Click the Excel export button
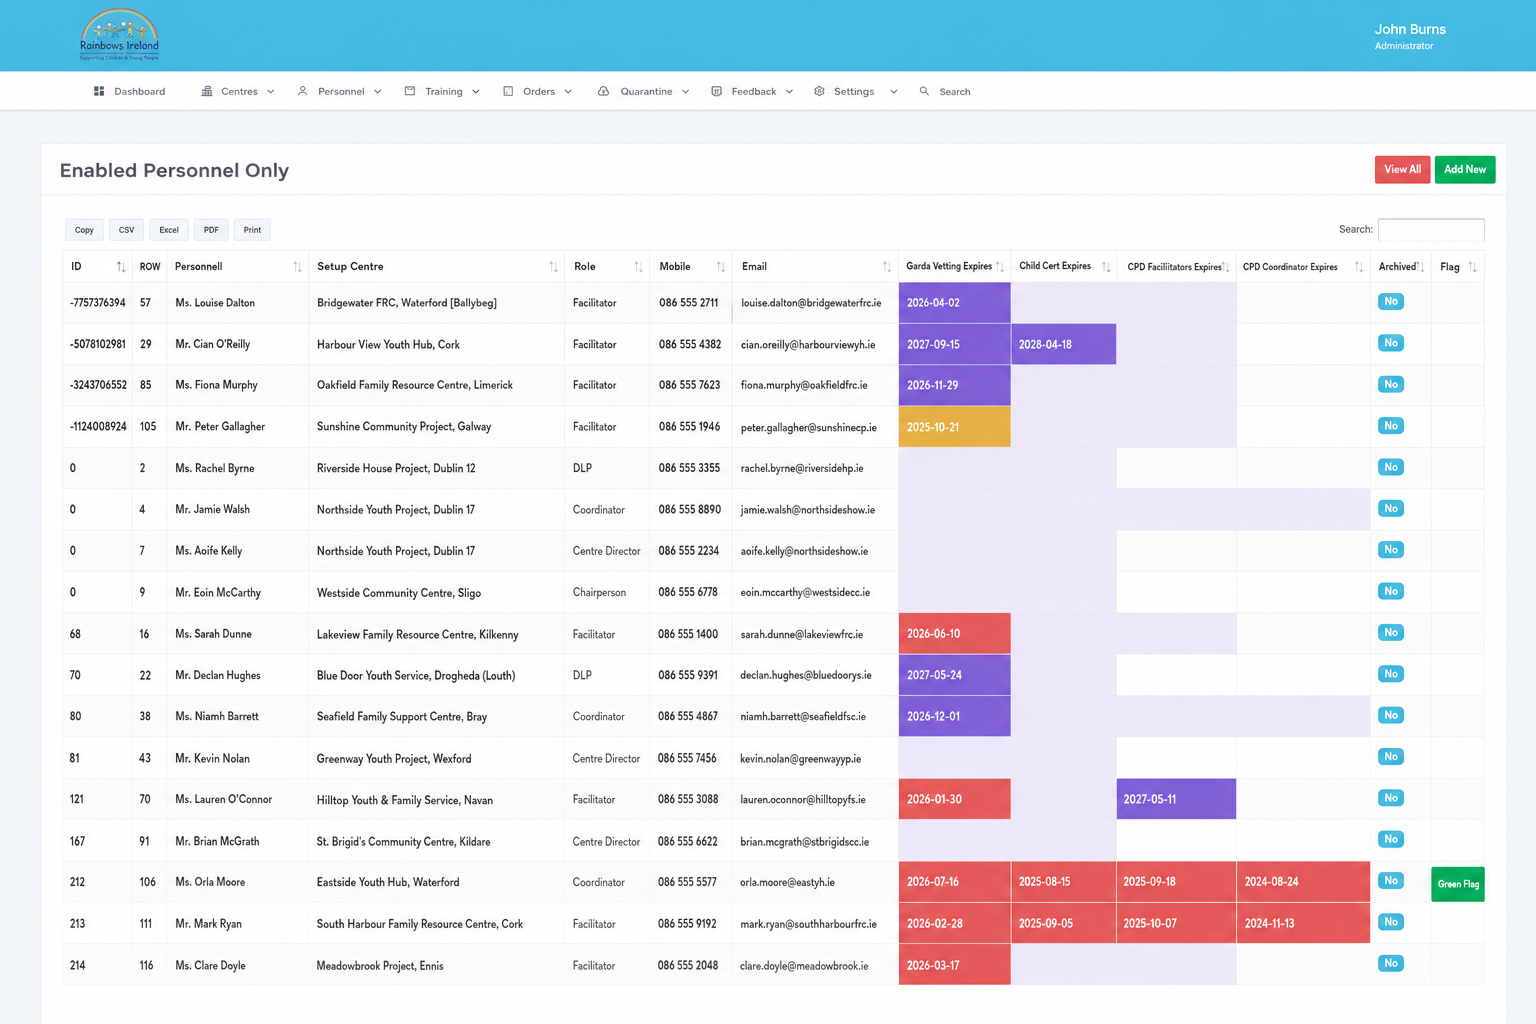The image size is (1536, 1024). [169, 230]
